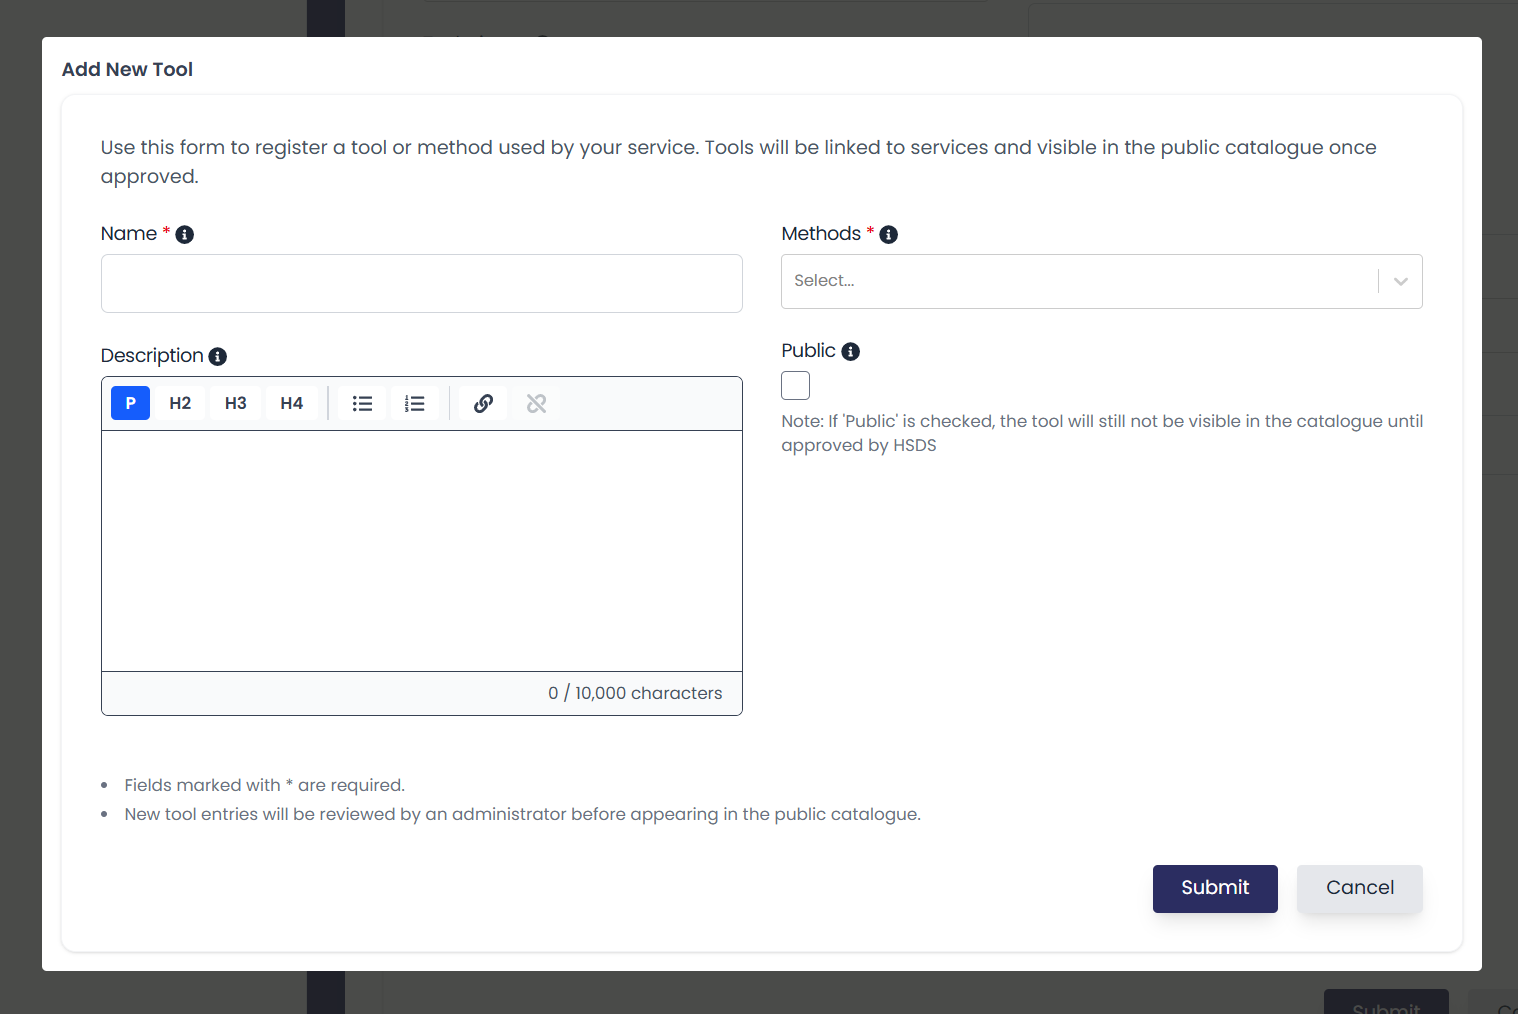Screen dimensions: 1518x1014
Task: Apply H3 heading format
Action: [236, 403]
